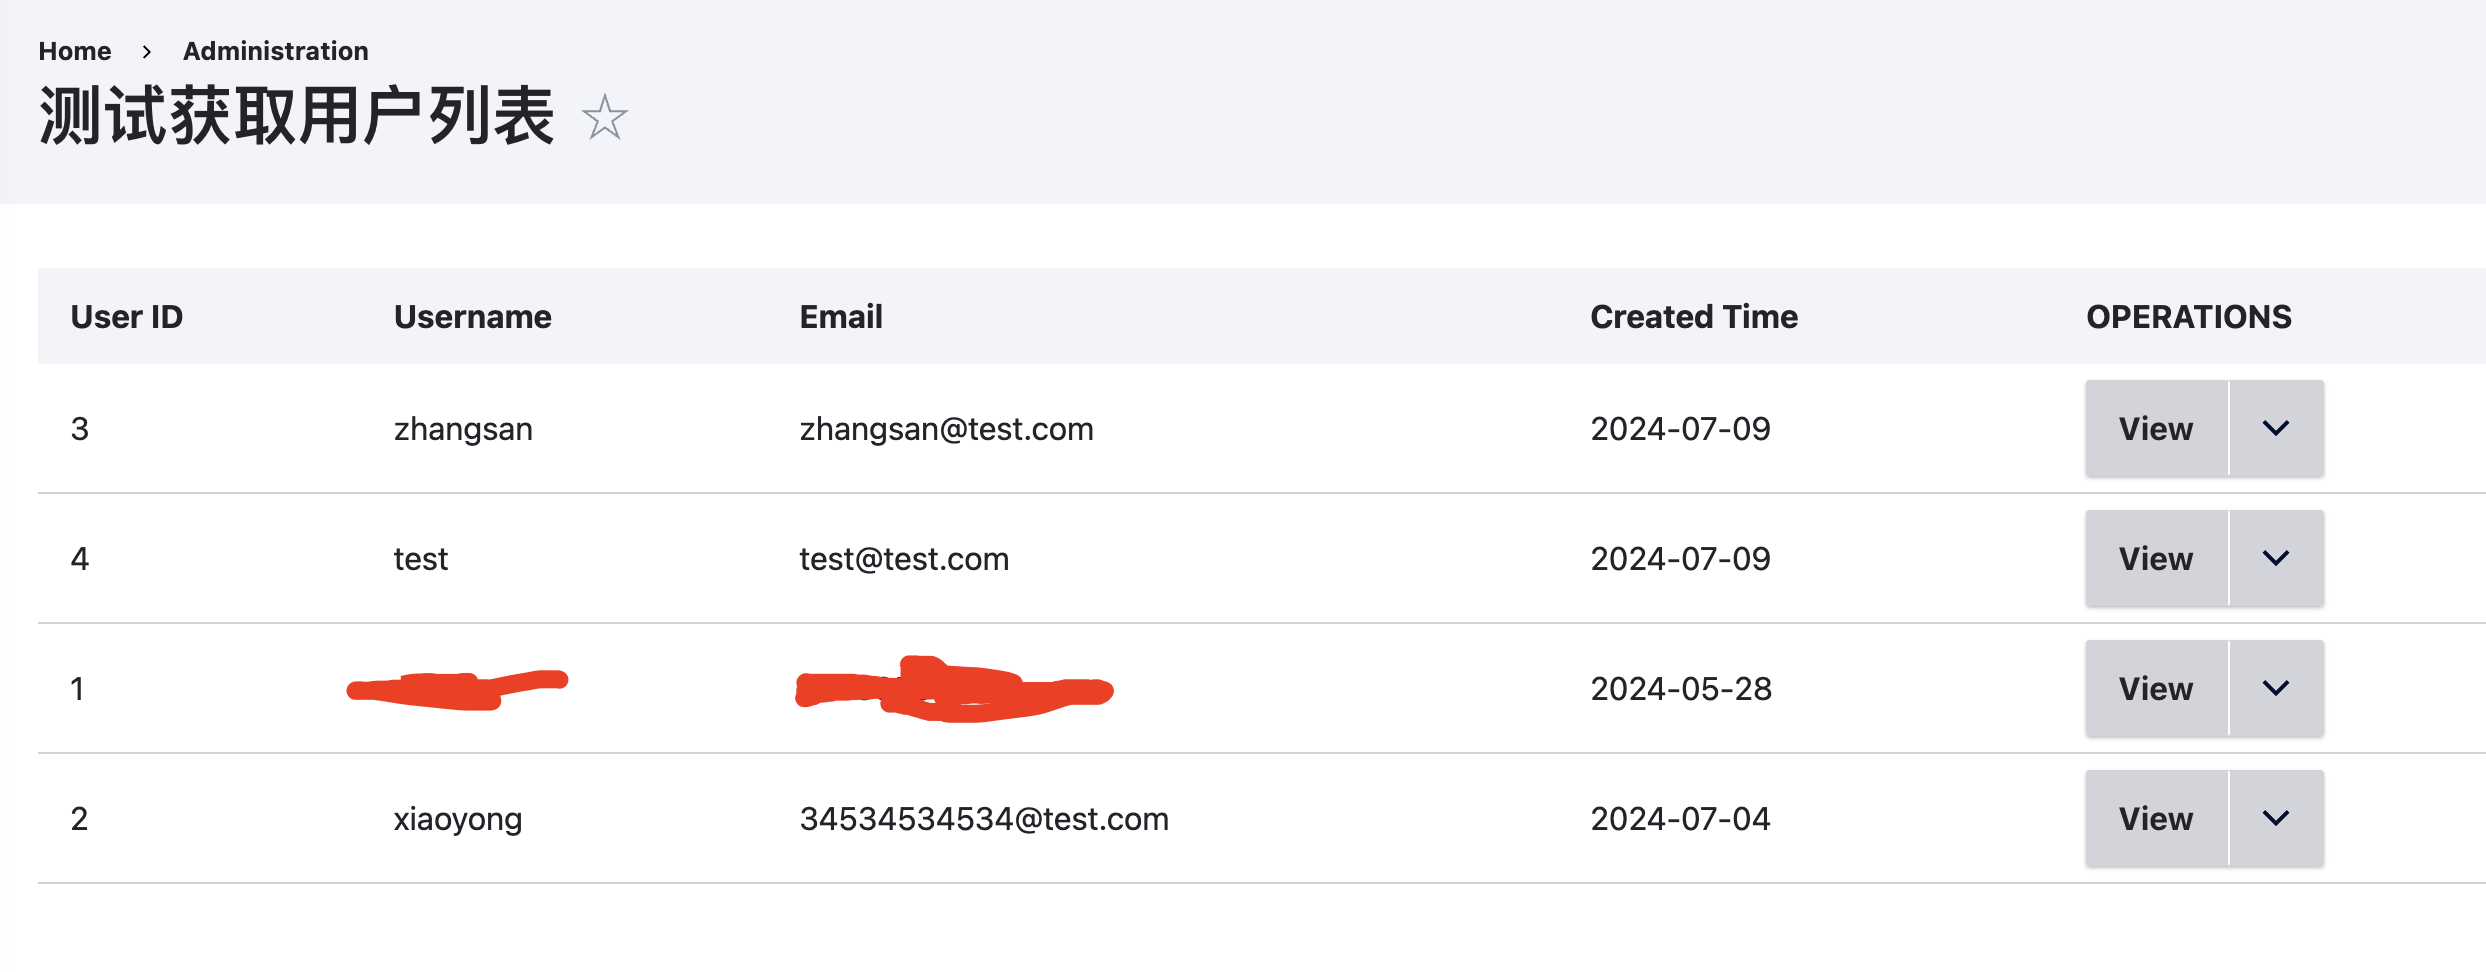Expand operations dropdown for User ID 1

click(x=2276, y=689)
